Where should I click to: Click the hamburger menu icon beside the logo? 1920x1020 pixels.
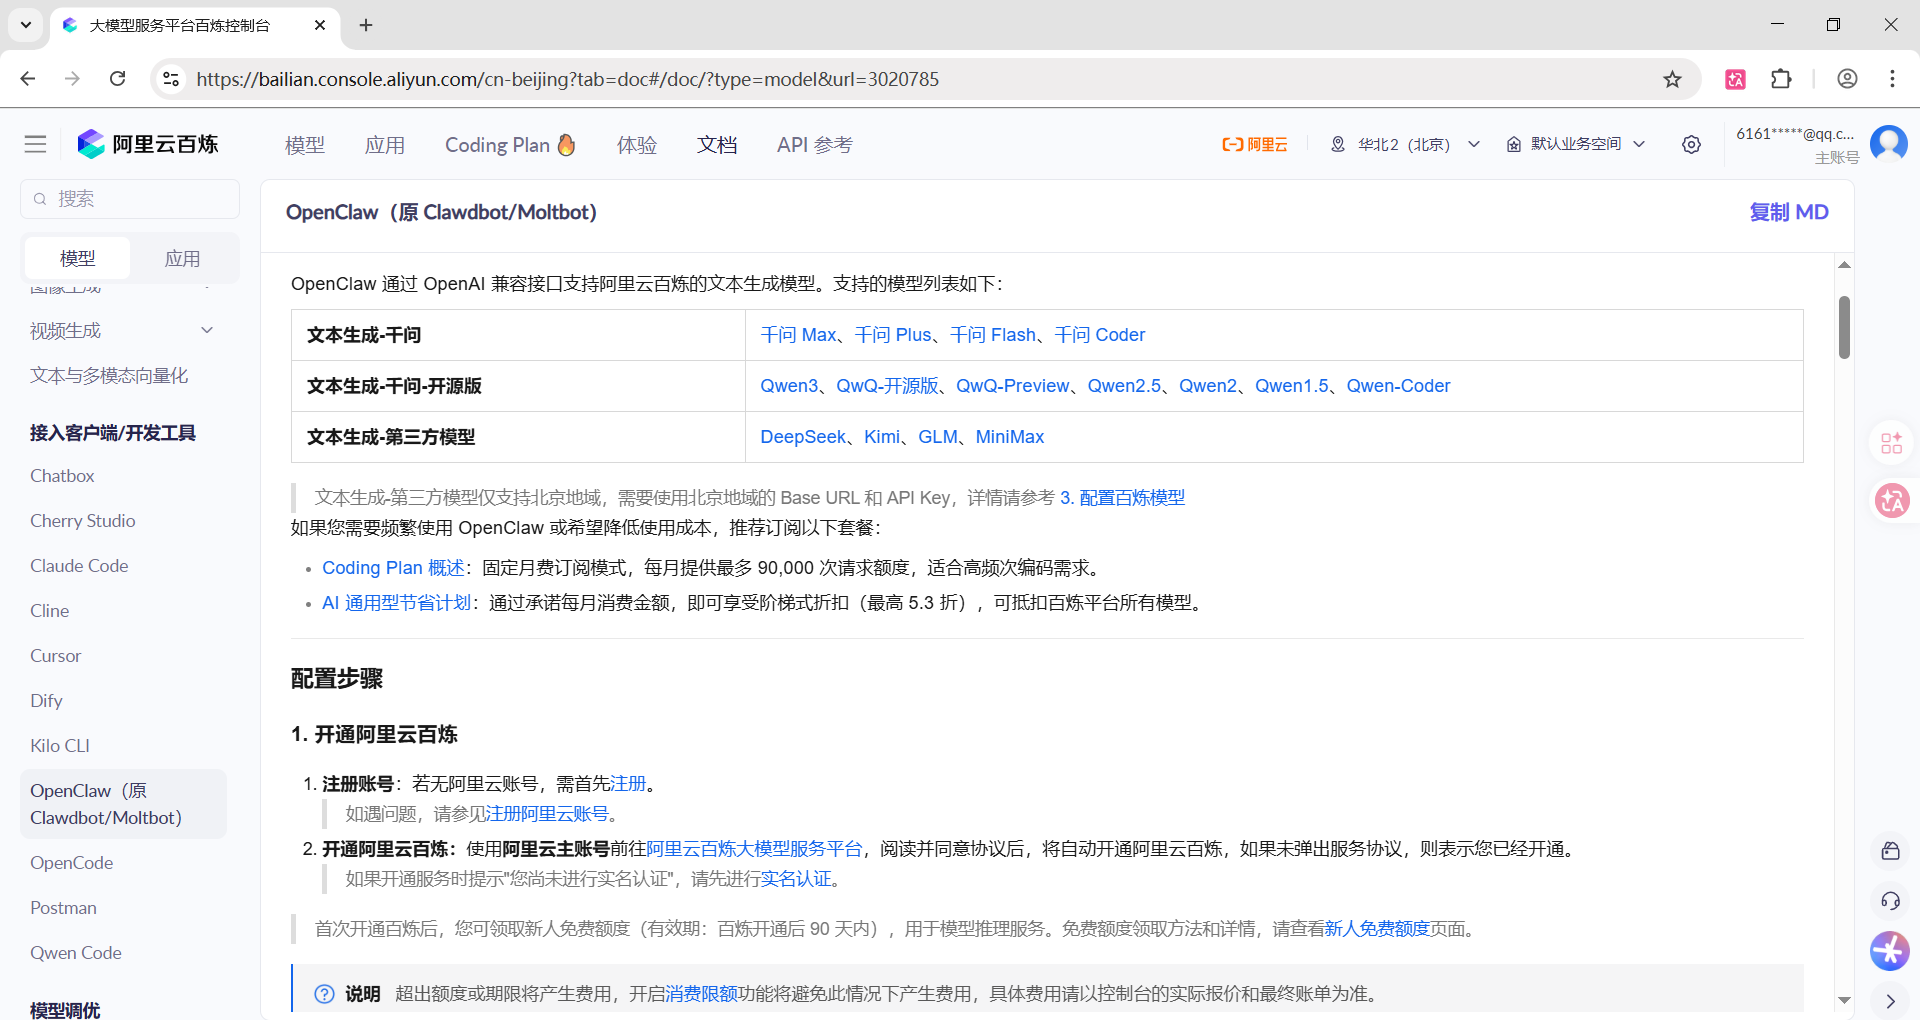[x=36, y=144]
